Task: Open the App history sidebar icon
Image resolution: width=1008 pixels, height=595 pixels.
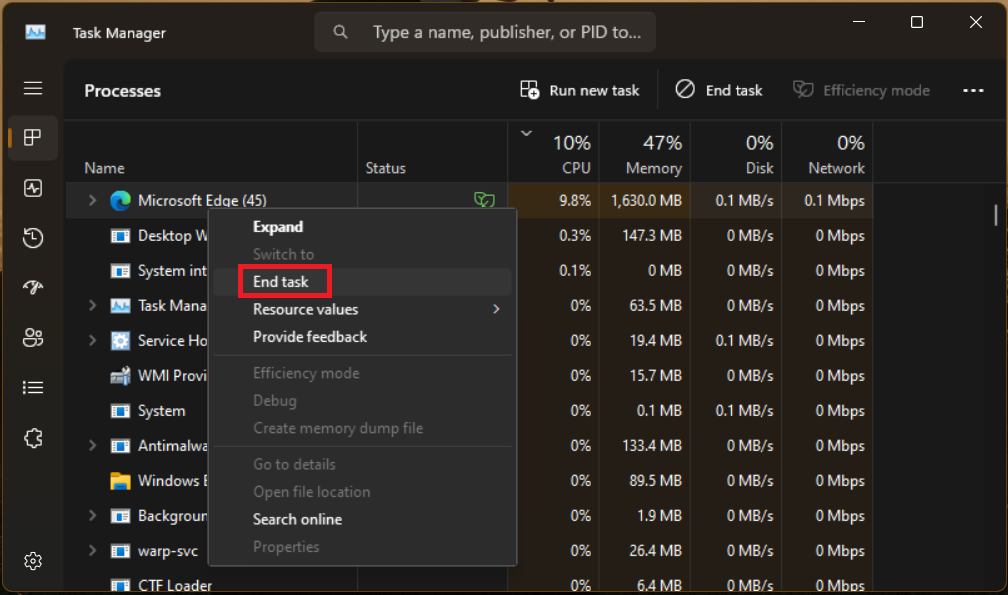Action: coord(33,238)
